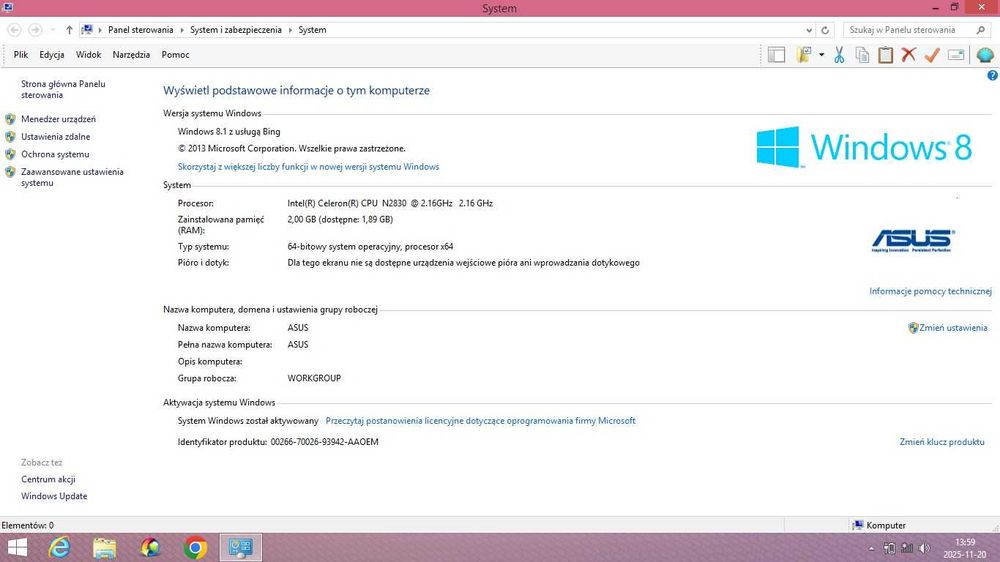
Task: Expand address bar history dropdown
Action: (x=809, y=30)
